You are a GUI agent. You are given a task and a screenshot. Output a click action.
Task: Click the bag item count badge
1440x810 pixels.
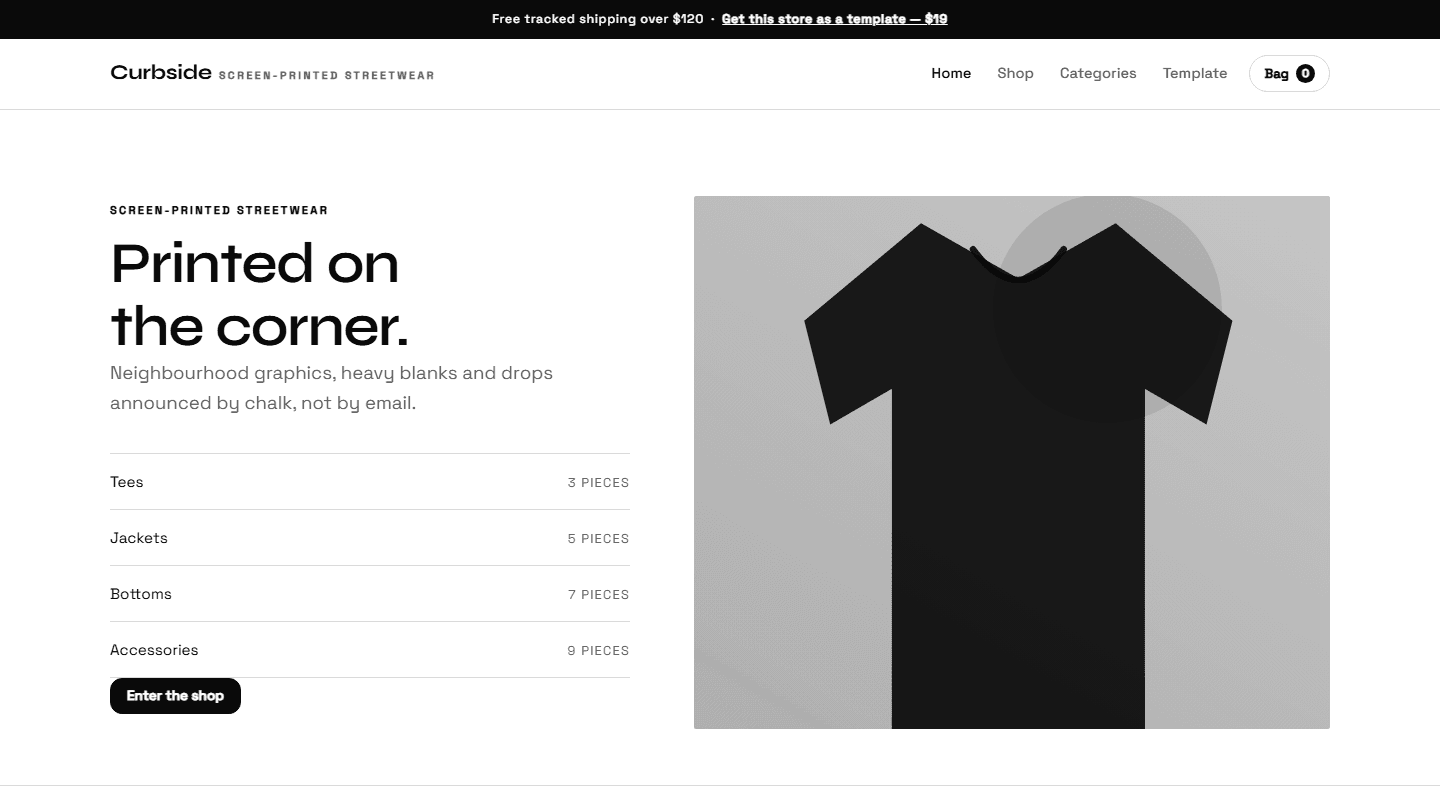[x=1305, y=73]
